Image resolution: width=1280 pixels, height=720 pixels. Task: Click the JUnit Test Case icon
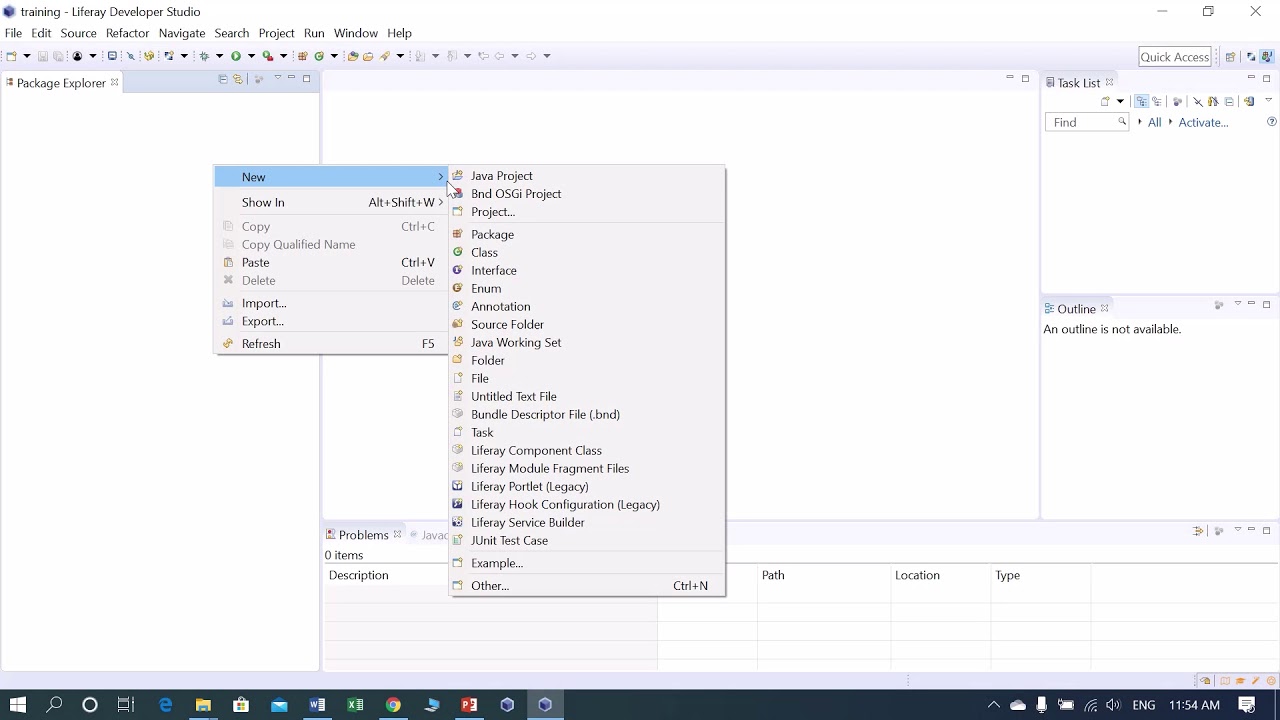coord(458,540)
